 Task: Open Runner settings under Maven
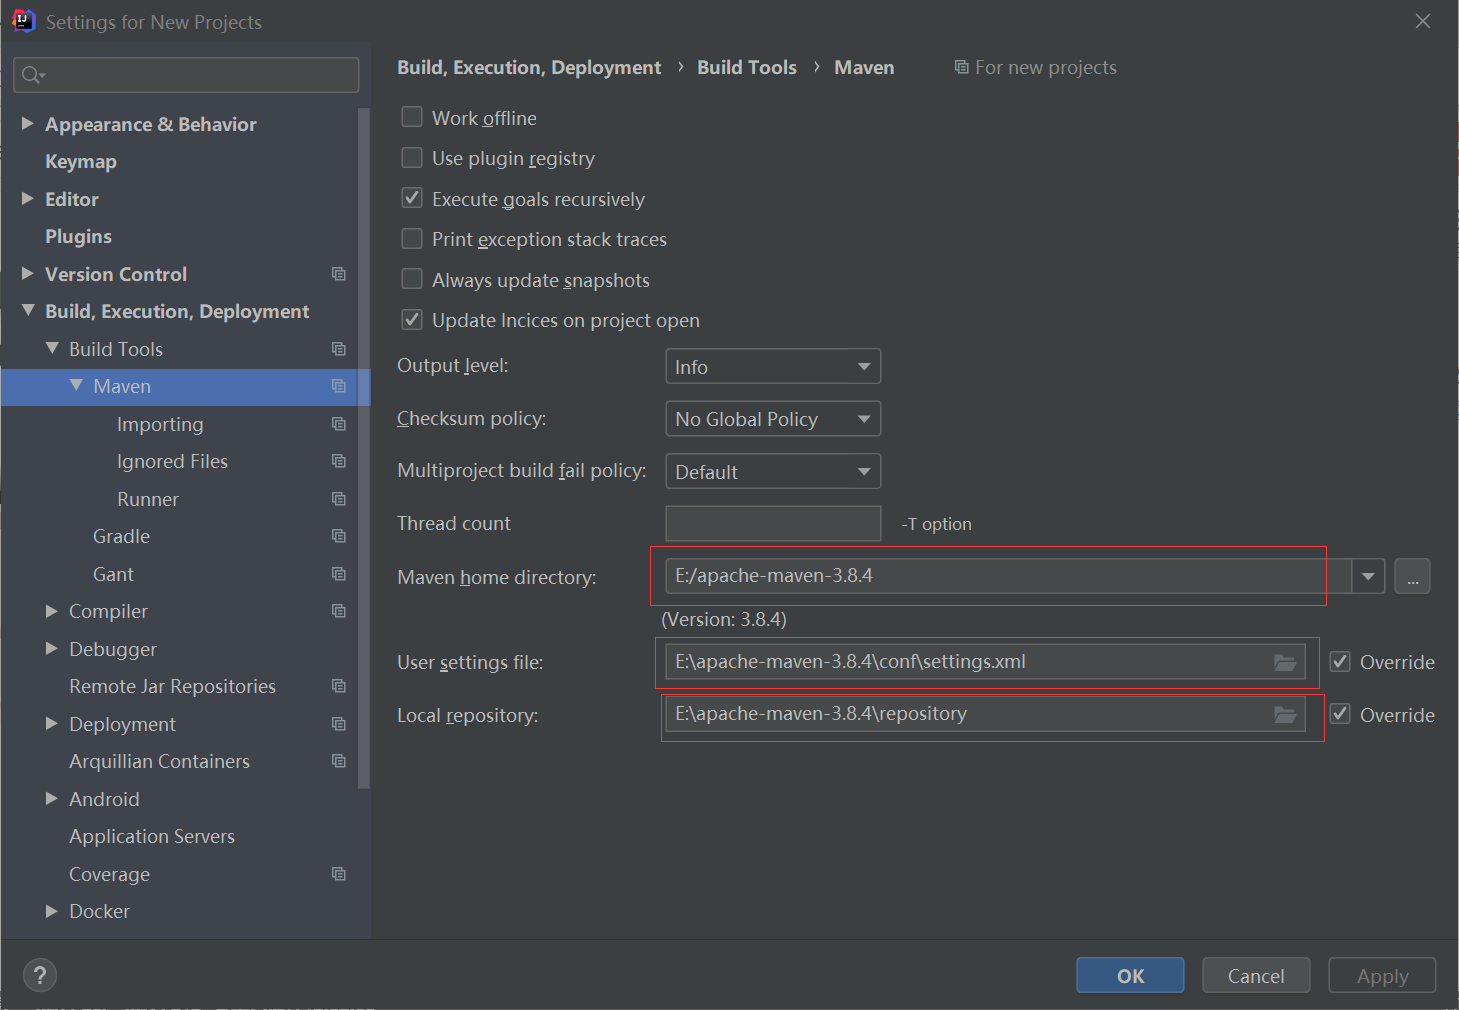pyautogui.click(x=148, y=499)
